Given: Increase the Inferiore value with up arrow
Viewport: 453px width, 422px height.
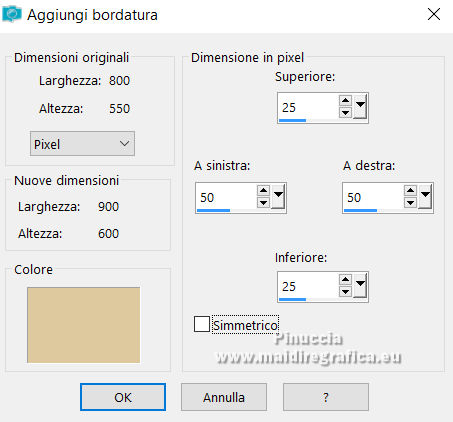Looking at the screenshot, I should 345,279.
